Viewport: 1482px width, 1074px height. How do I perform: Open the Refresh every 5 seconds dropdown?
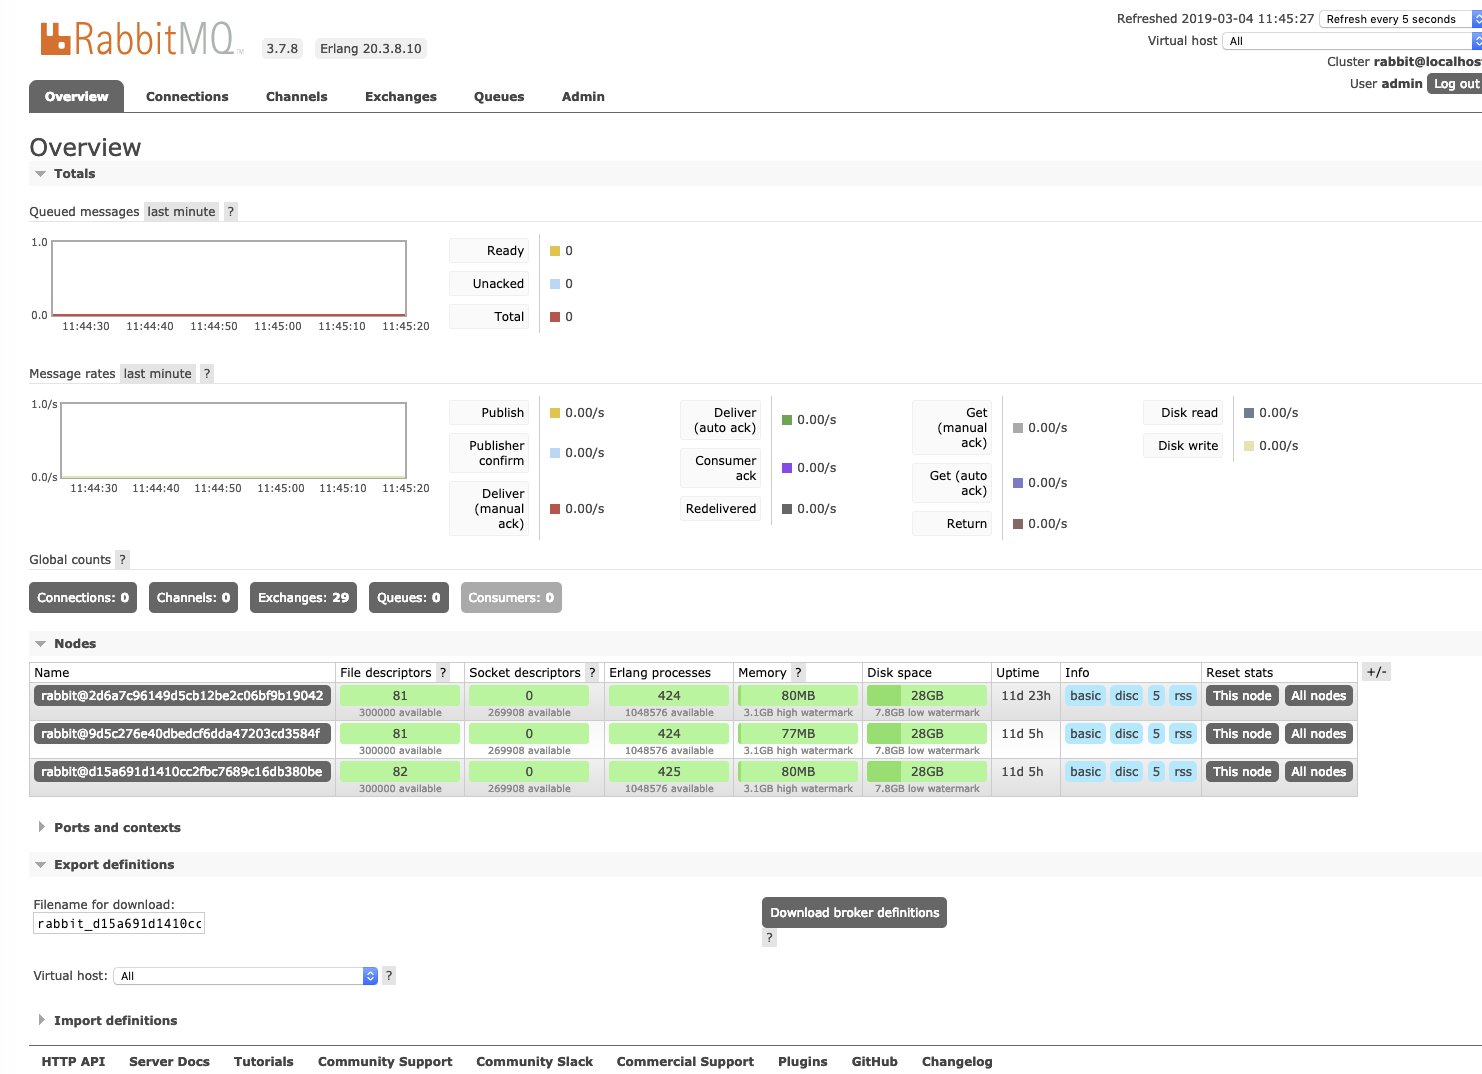pyautogui.click(x=1398, y=19)
